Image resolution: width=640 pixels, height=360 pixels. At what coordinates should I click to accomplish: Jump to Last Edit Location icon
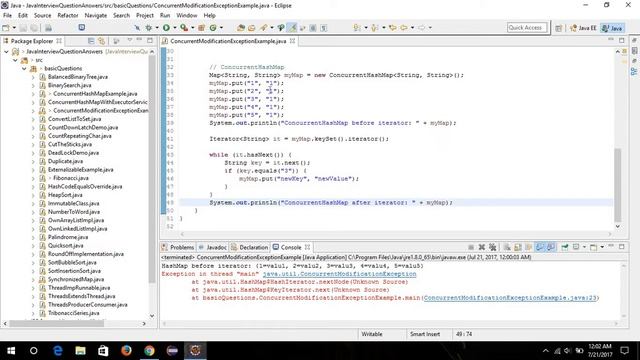[392, 28]
